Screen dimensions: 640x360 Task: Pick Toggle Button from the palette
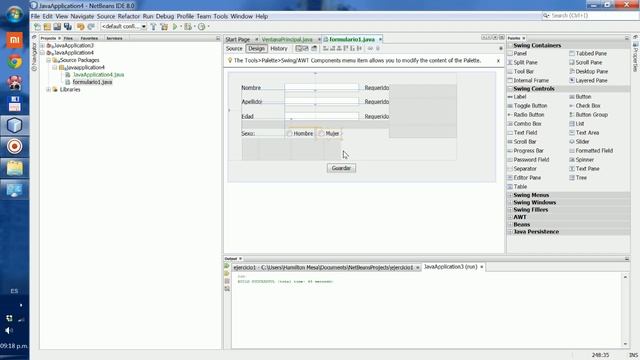coord(527,106)
